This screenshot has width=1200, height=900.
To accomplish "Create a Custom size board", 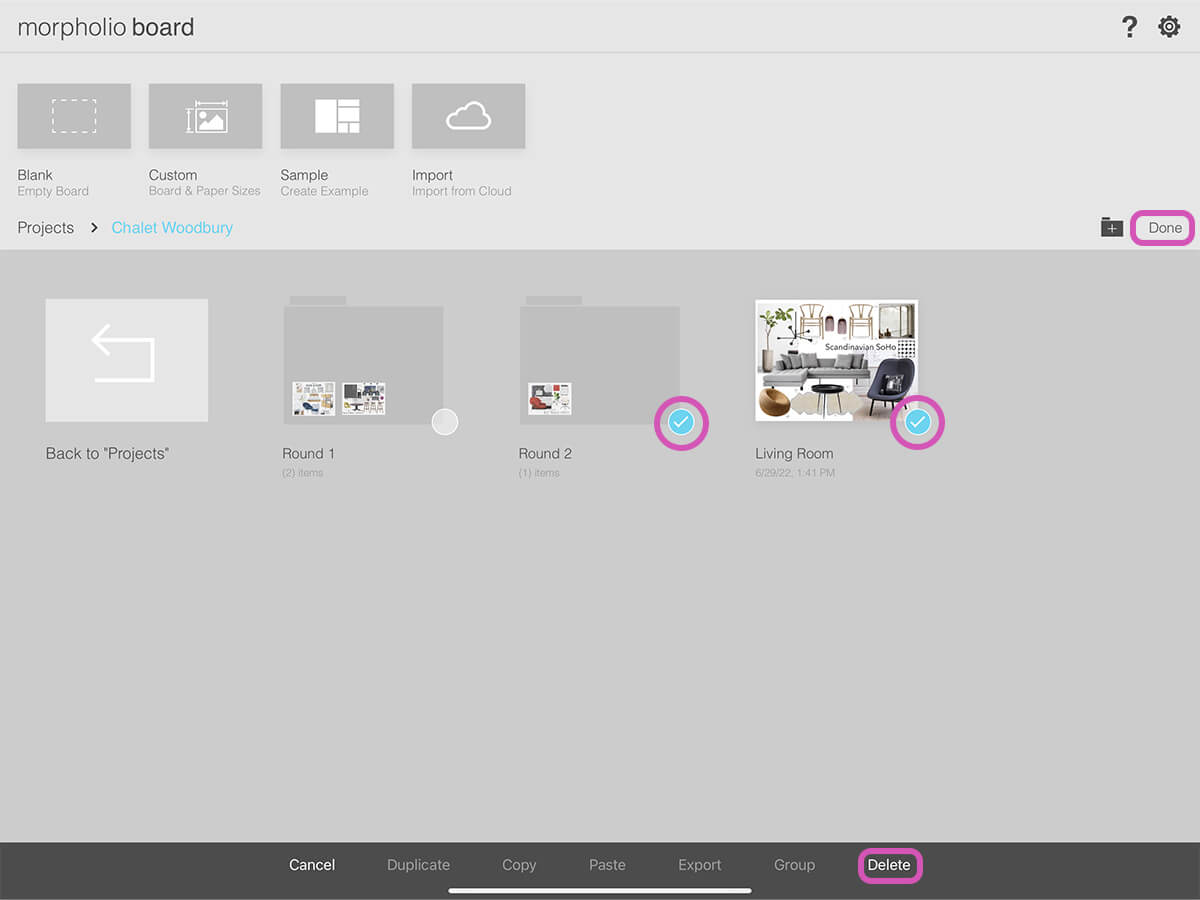I will (205, 116).
